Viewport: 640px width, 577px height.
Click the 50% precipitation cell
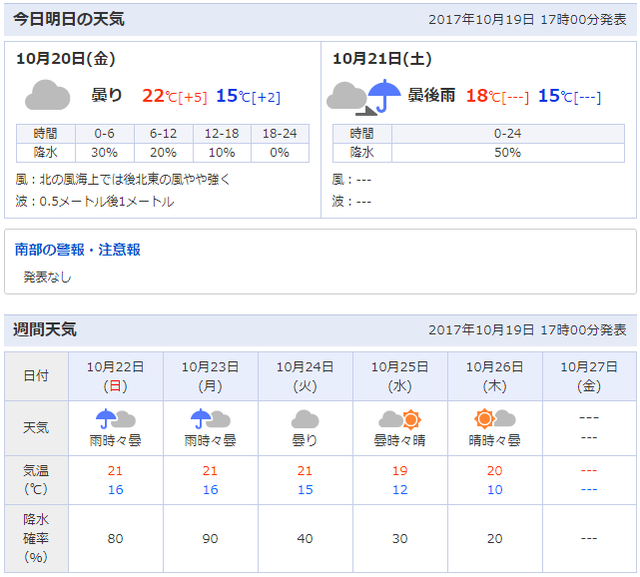click(508, 153)
